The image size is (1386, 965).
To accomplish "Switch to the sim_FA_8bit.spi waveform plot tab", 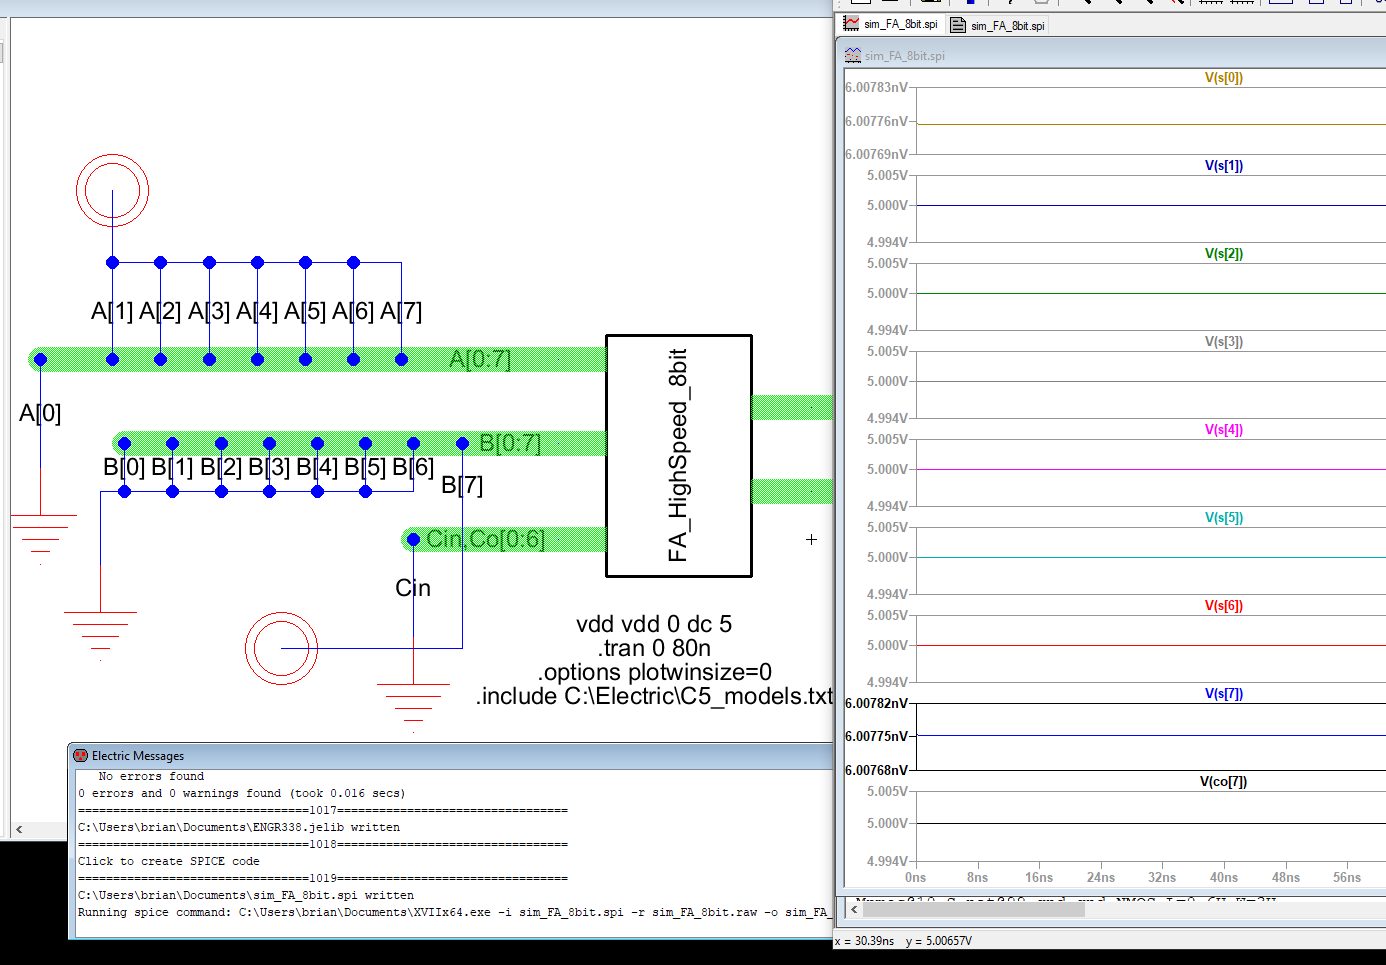I will pos(891,25).
